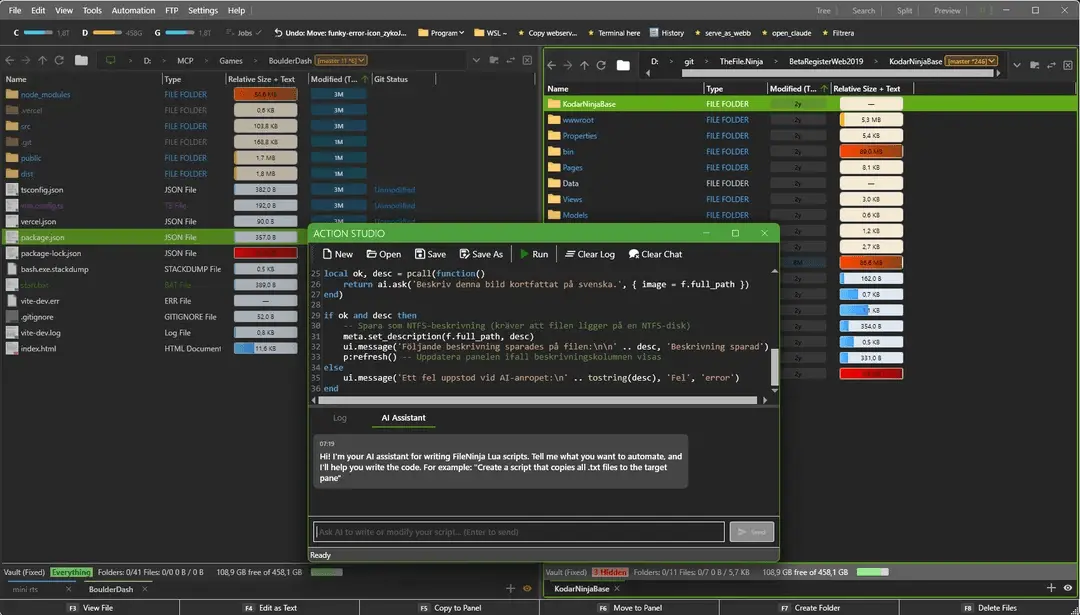The height and width of the screenshot is (615, 1080).
Task: Click the white folder icon in right panel toolbar
Action: 623,65
